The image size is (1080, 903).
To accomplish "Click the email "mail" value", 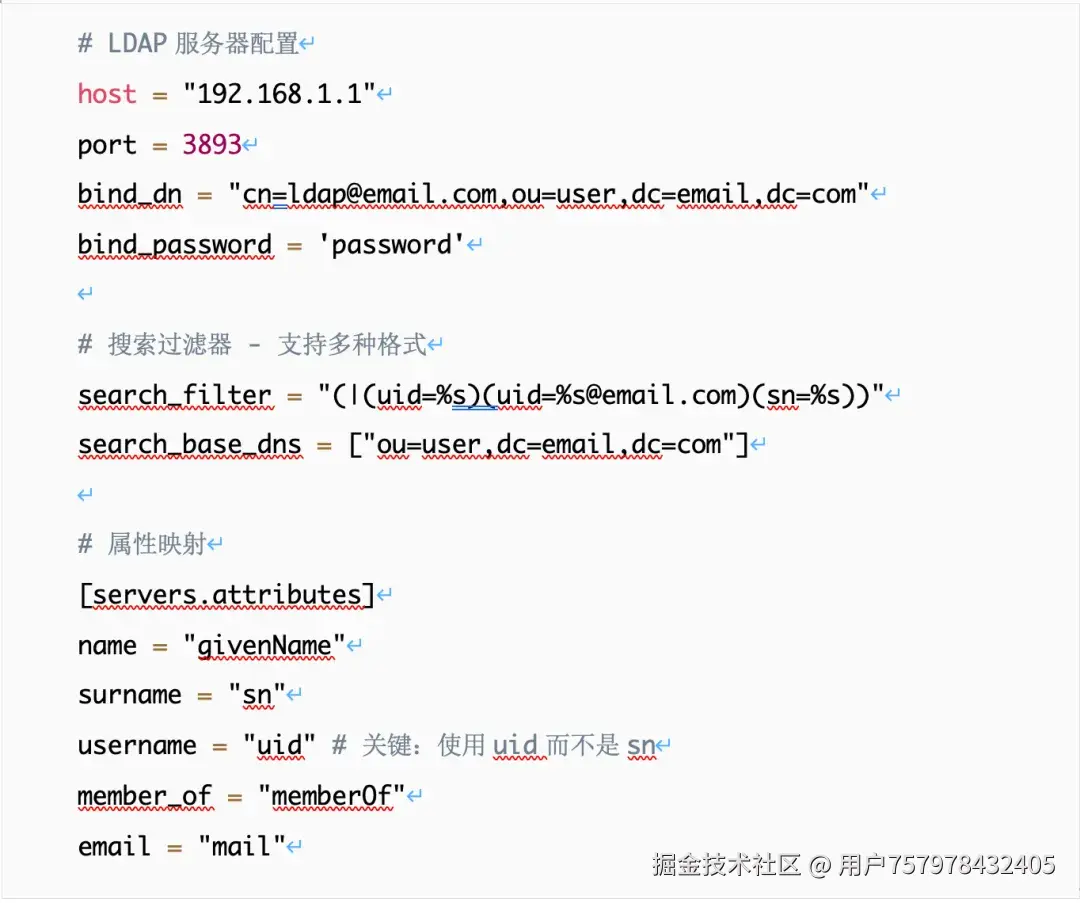I will point(241,846).
